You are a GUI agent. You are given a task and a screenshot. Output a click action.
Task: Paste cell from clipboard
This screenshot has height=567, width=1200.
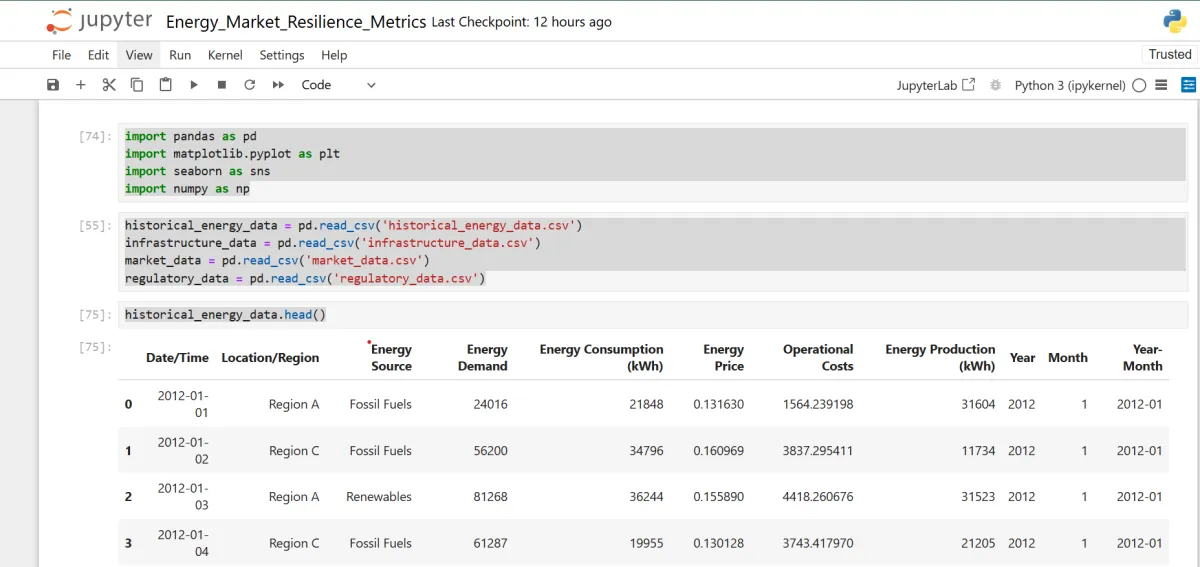(165, 85)
